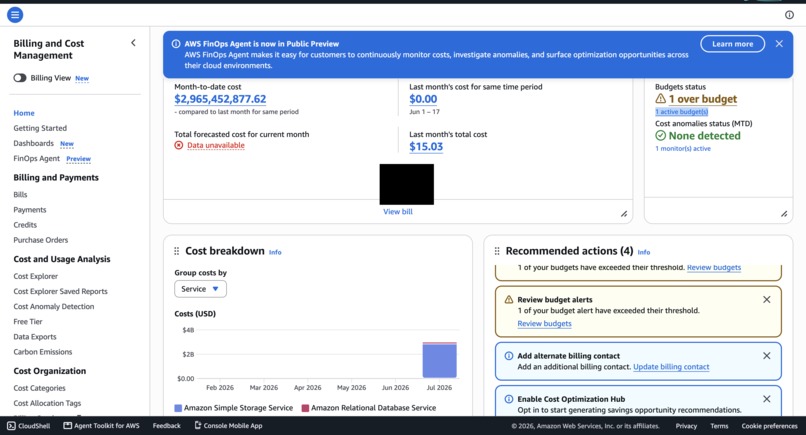806x435 pixels.
Task: Click Feedback in the footer
Action: [x=167, y=426]
